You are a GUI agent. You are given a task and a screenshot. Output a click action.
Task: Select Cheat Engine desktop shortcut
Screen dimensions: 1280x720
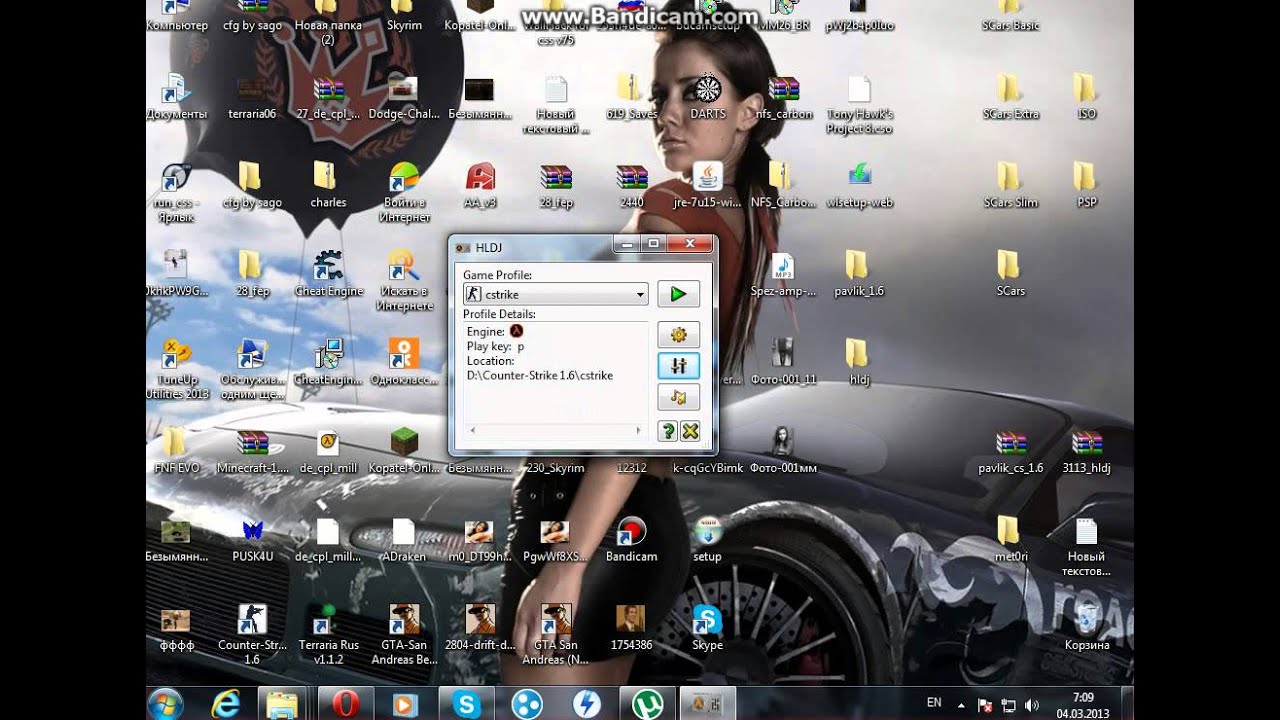coord(328,274)
